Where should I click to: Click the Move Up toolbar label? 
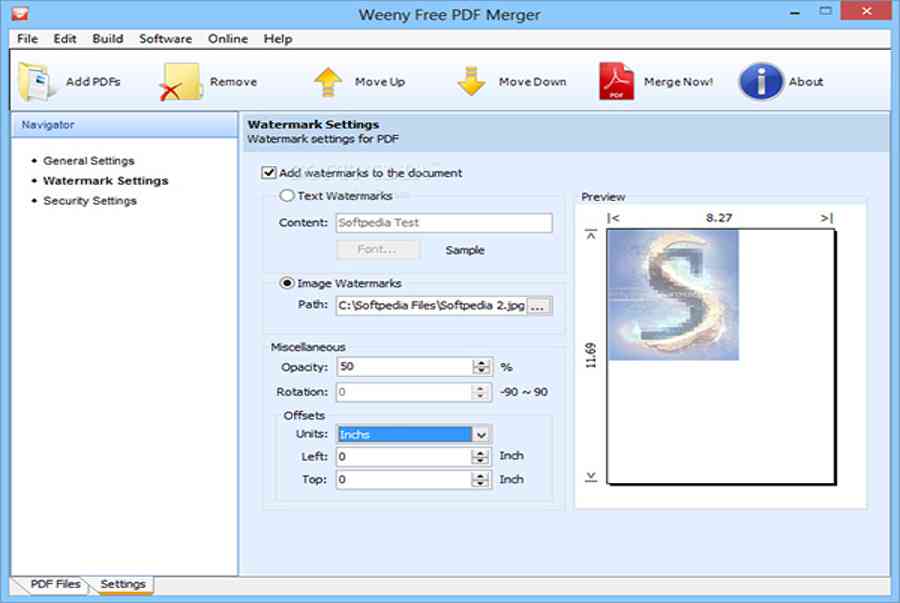click(380, 81)
